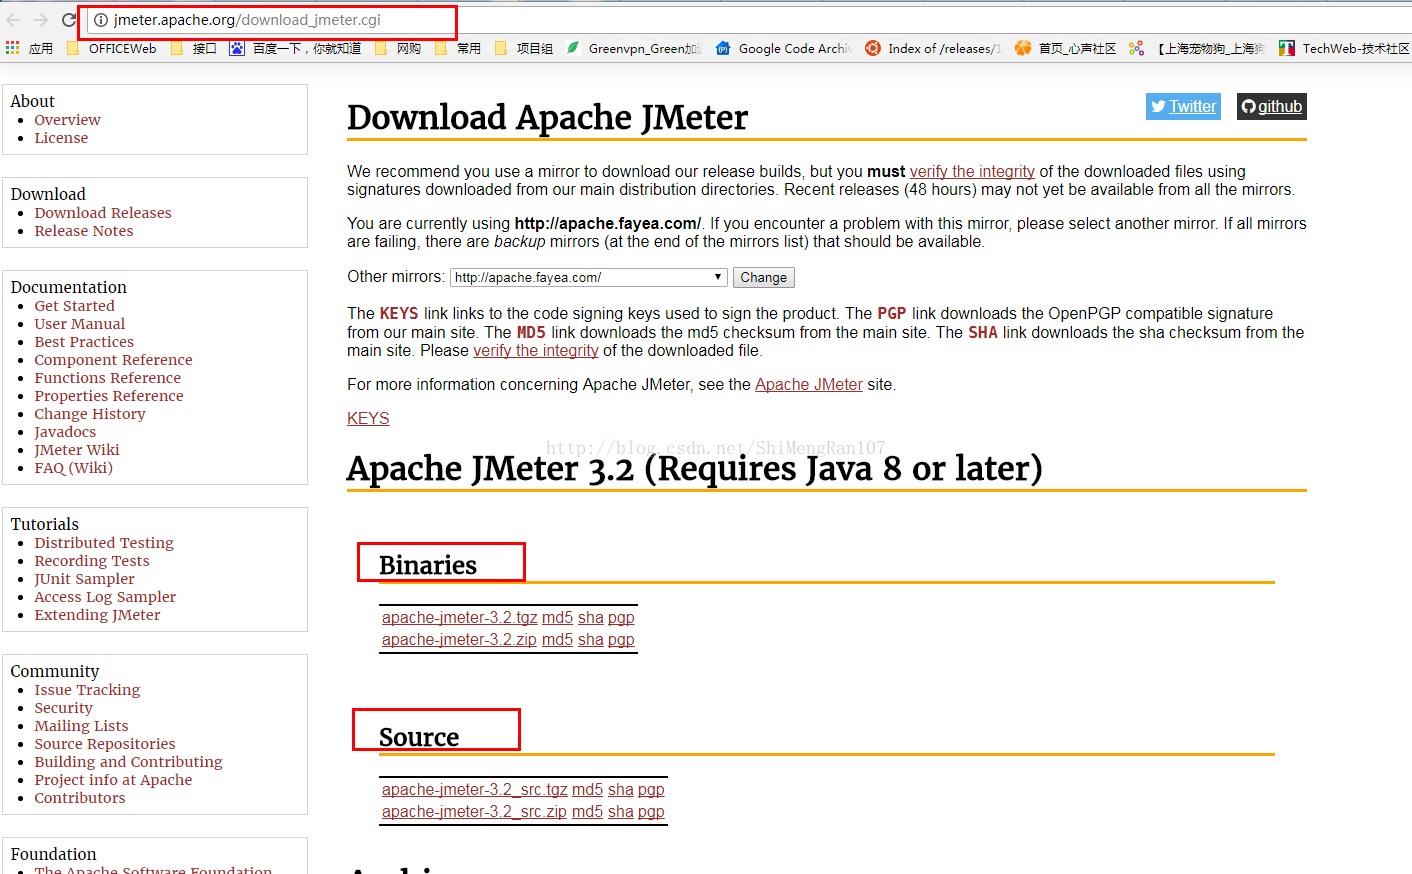Open the TechWeb bookmark

[1344, 48]
